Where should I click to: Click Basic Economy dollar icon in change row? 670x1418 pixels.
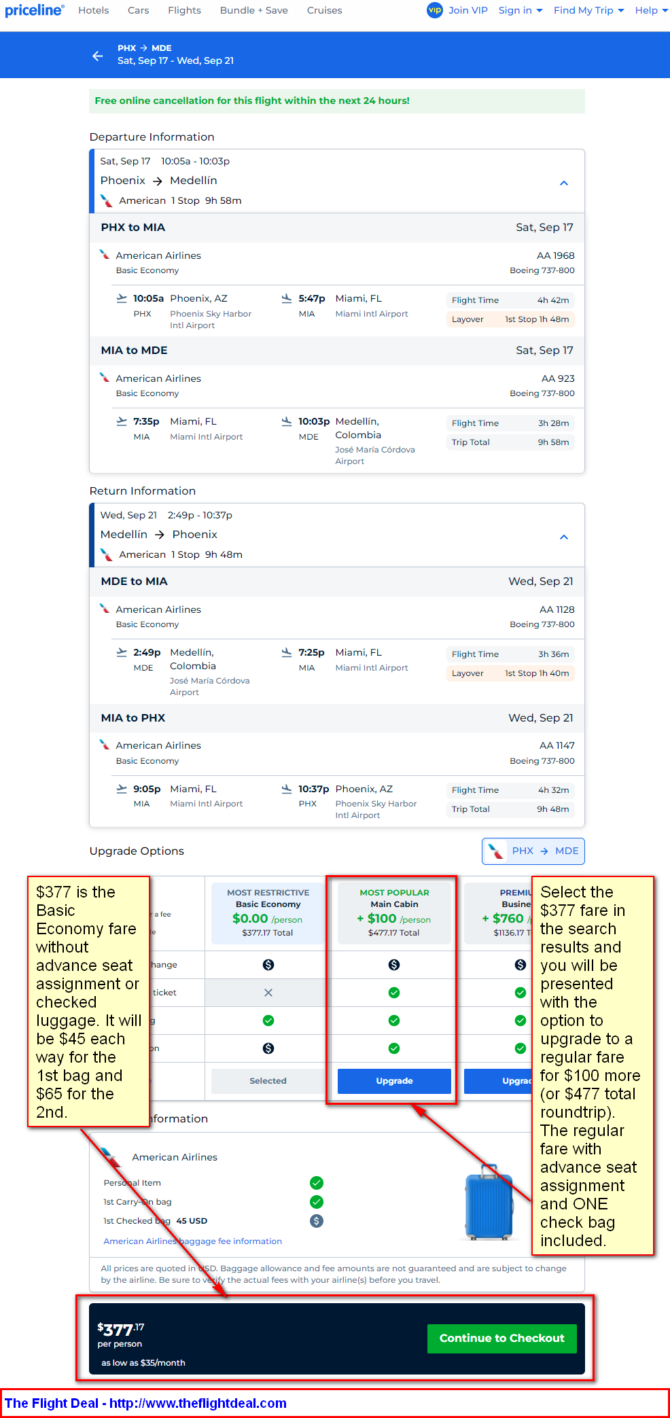(x=268, y=964)
